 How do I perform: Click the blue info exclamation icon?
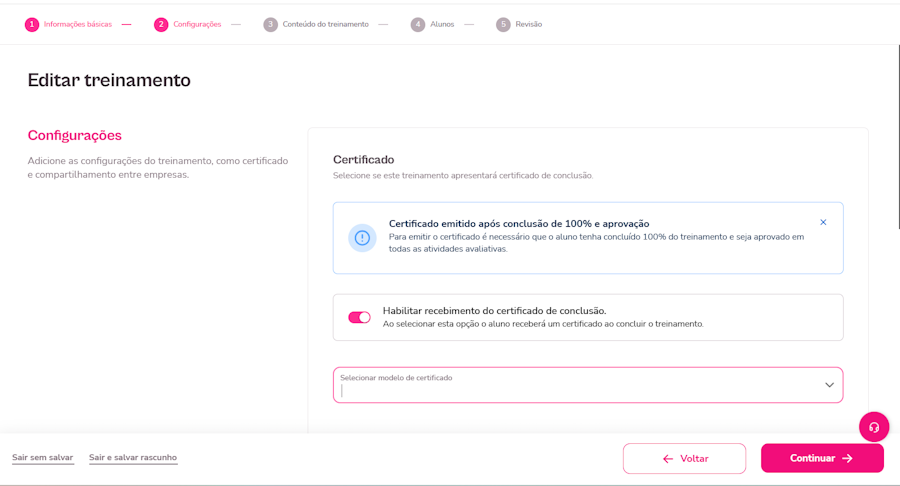tap(362, 238)
